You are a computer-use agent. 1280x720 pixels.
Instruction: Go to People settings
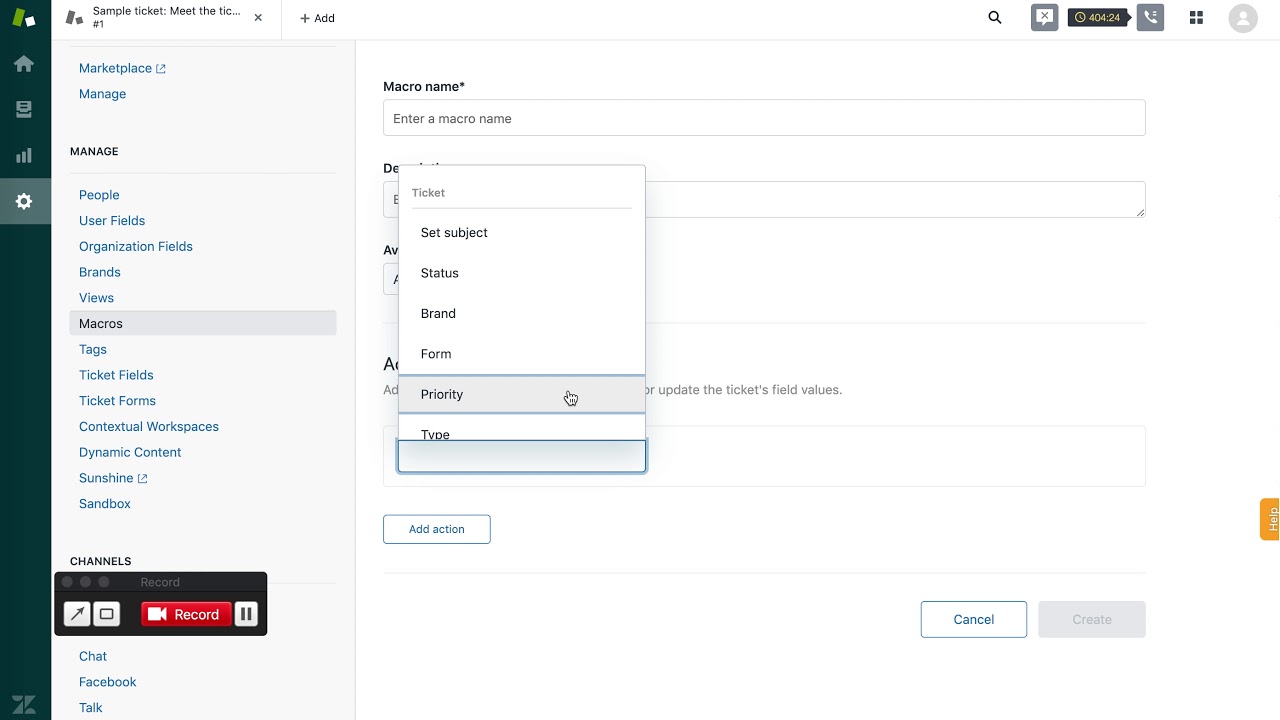pos(99,195)
